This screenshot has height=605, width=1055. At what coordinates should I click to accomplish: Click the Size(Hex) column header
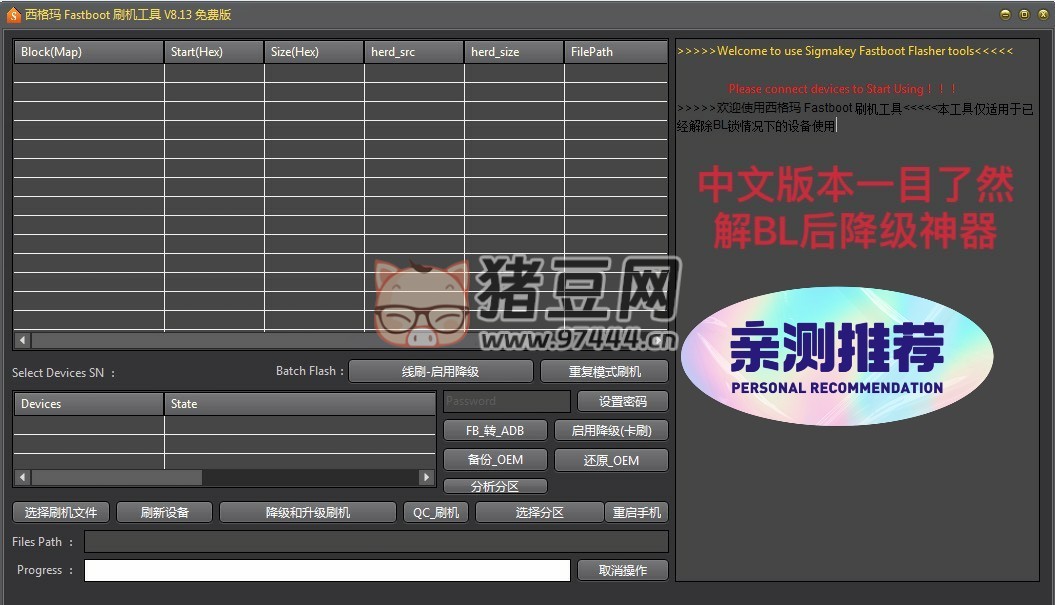[314, 52]
